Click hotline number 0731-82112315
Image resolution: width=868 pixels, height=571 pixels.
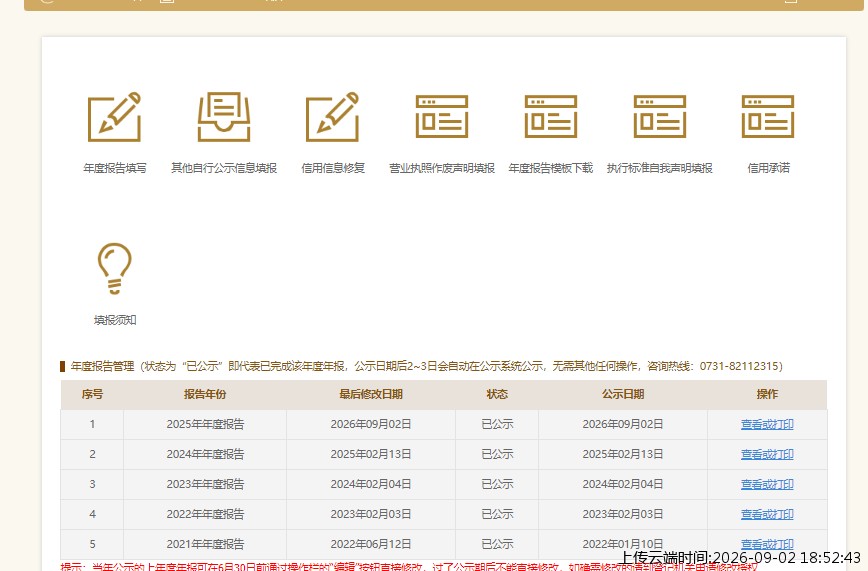[738, 366]
